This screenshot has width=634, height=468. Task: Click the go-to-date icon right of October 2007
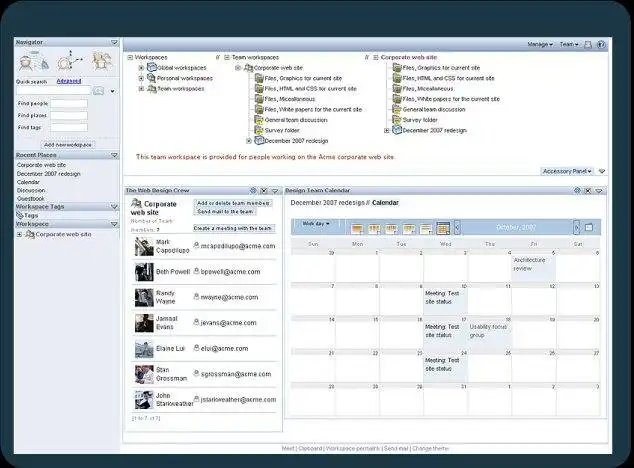coord(589,228)
